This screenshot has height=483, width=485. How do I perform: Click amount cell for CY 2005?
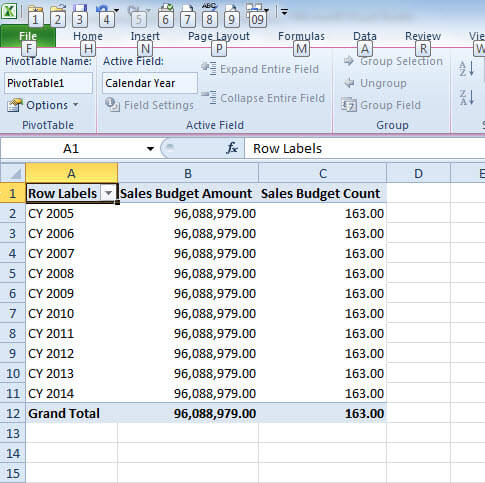pos(188,213)
